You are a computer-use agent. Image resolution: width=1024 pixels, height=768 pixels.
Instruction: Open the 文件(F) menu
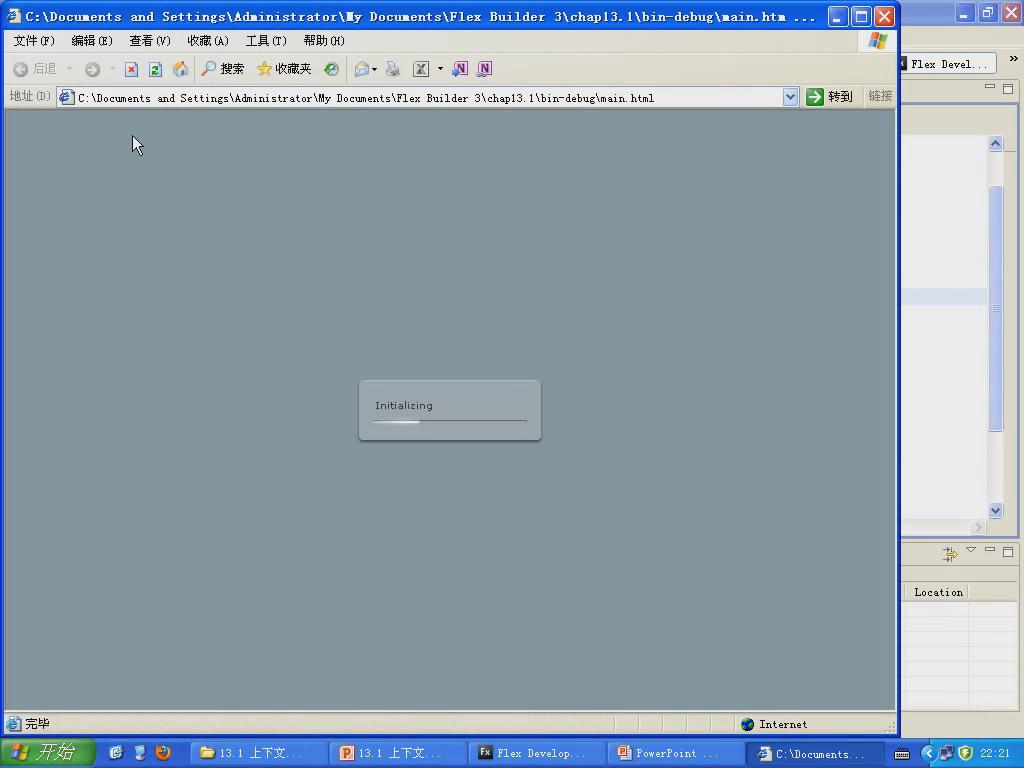pos(34,41)
